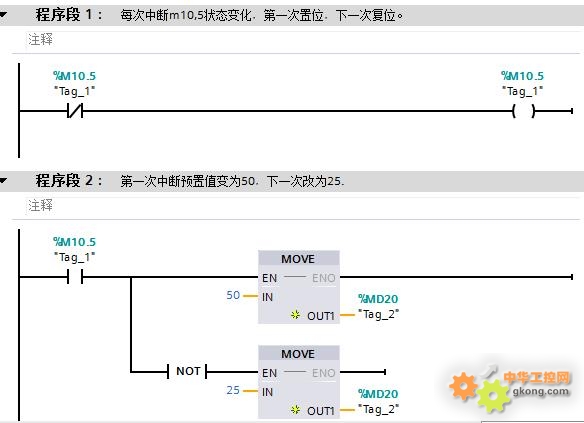
Task: Click %M10.5 address above the coil
Action: coord(522,76)
